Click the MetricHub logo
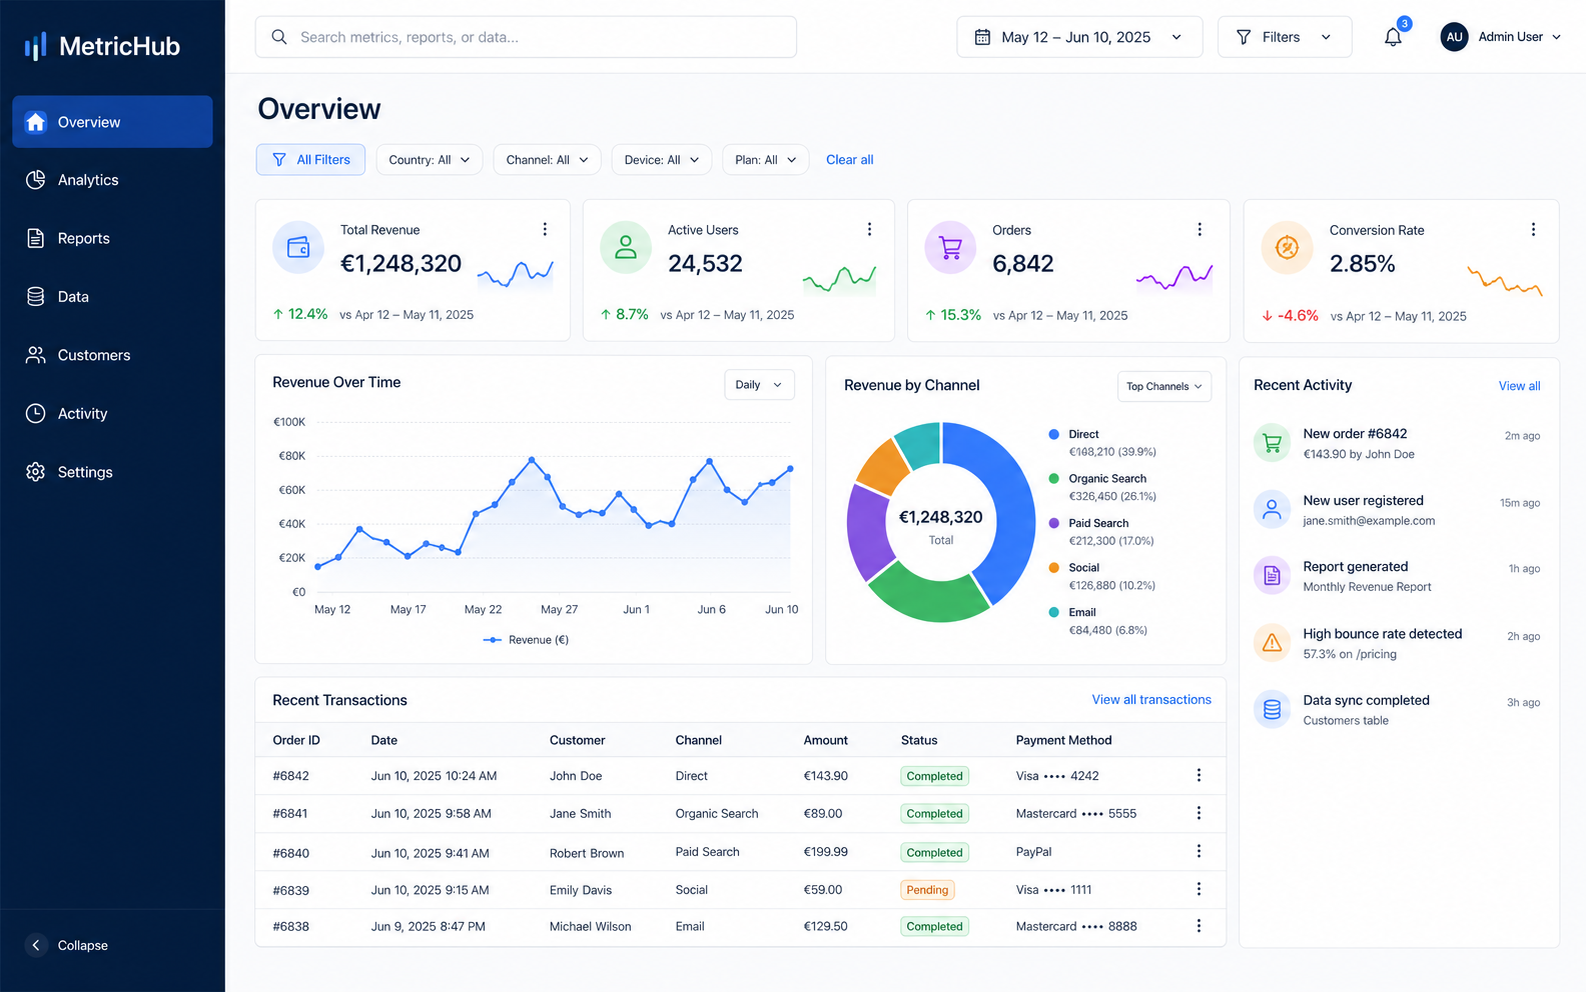The image size is (1586, 992). [102, 46]
